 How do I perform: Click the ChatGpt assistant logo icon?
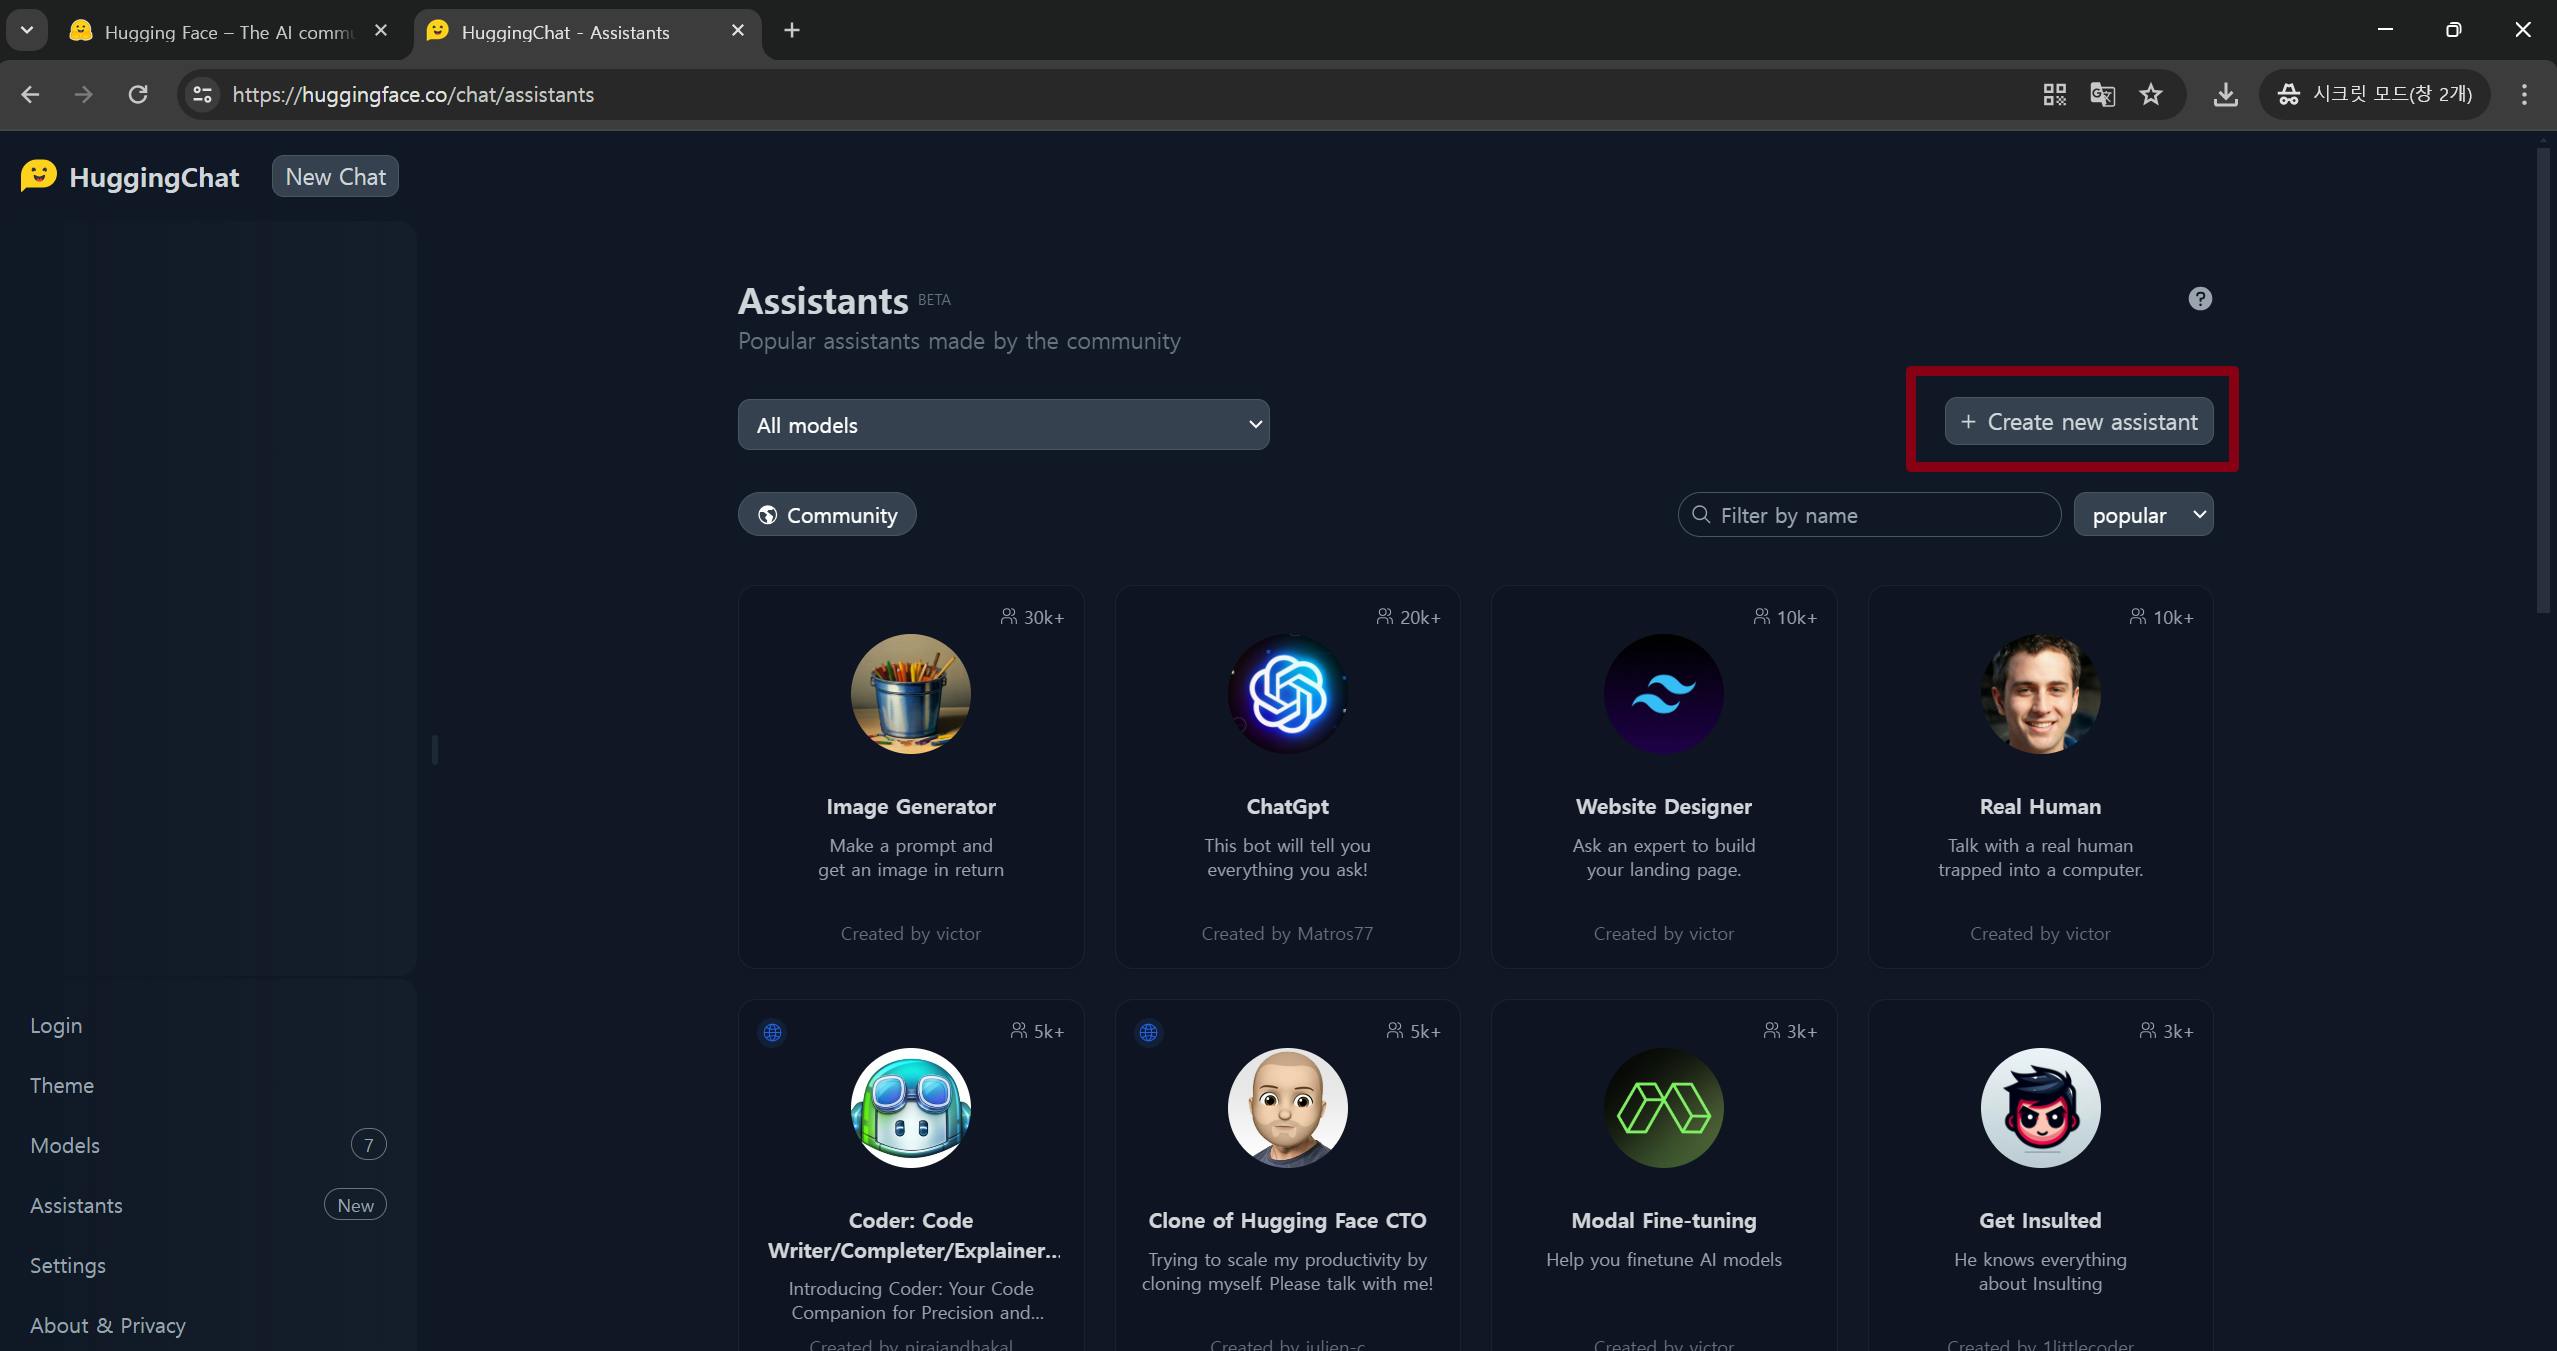pos(1287,693)
